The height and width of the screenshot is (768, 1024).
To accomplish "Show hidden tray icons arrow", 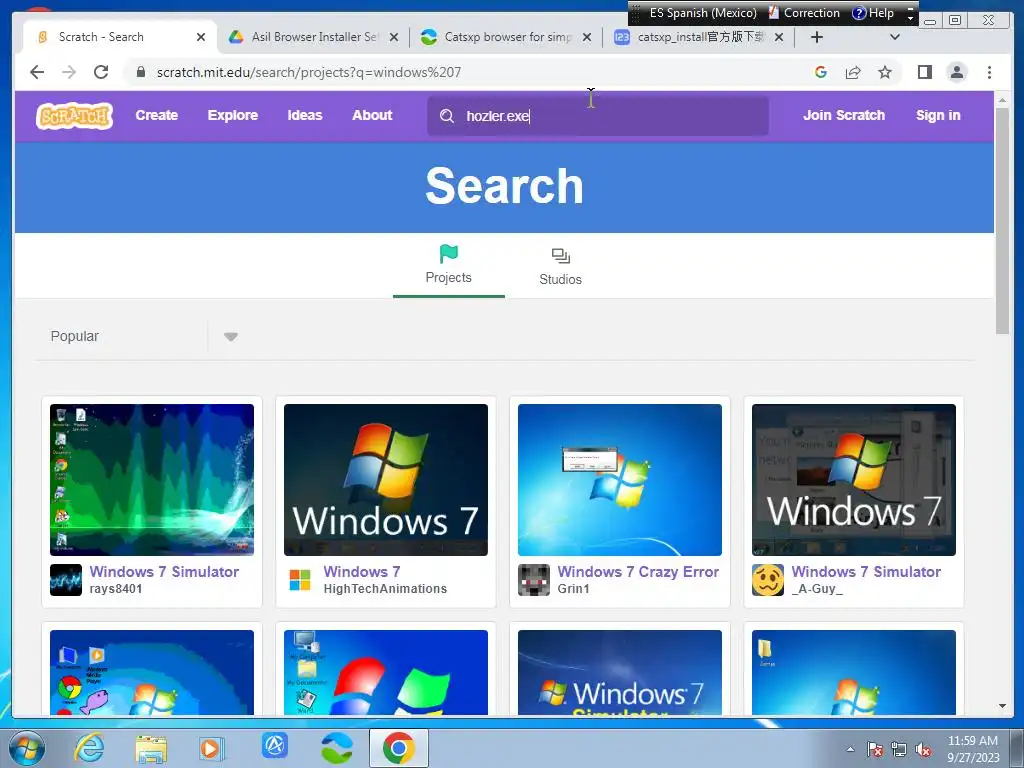I will point(850,749).
